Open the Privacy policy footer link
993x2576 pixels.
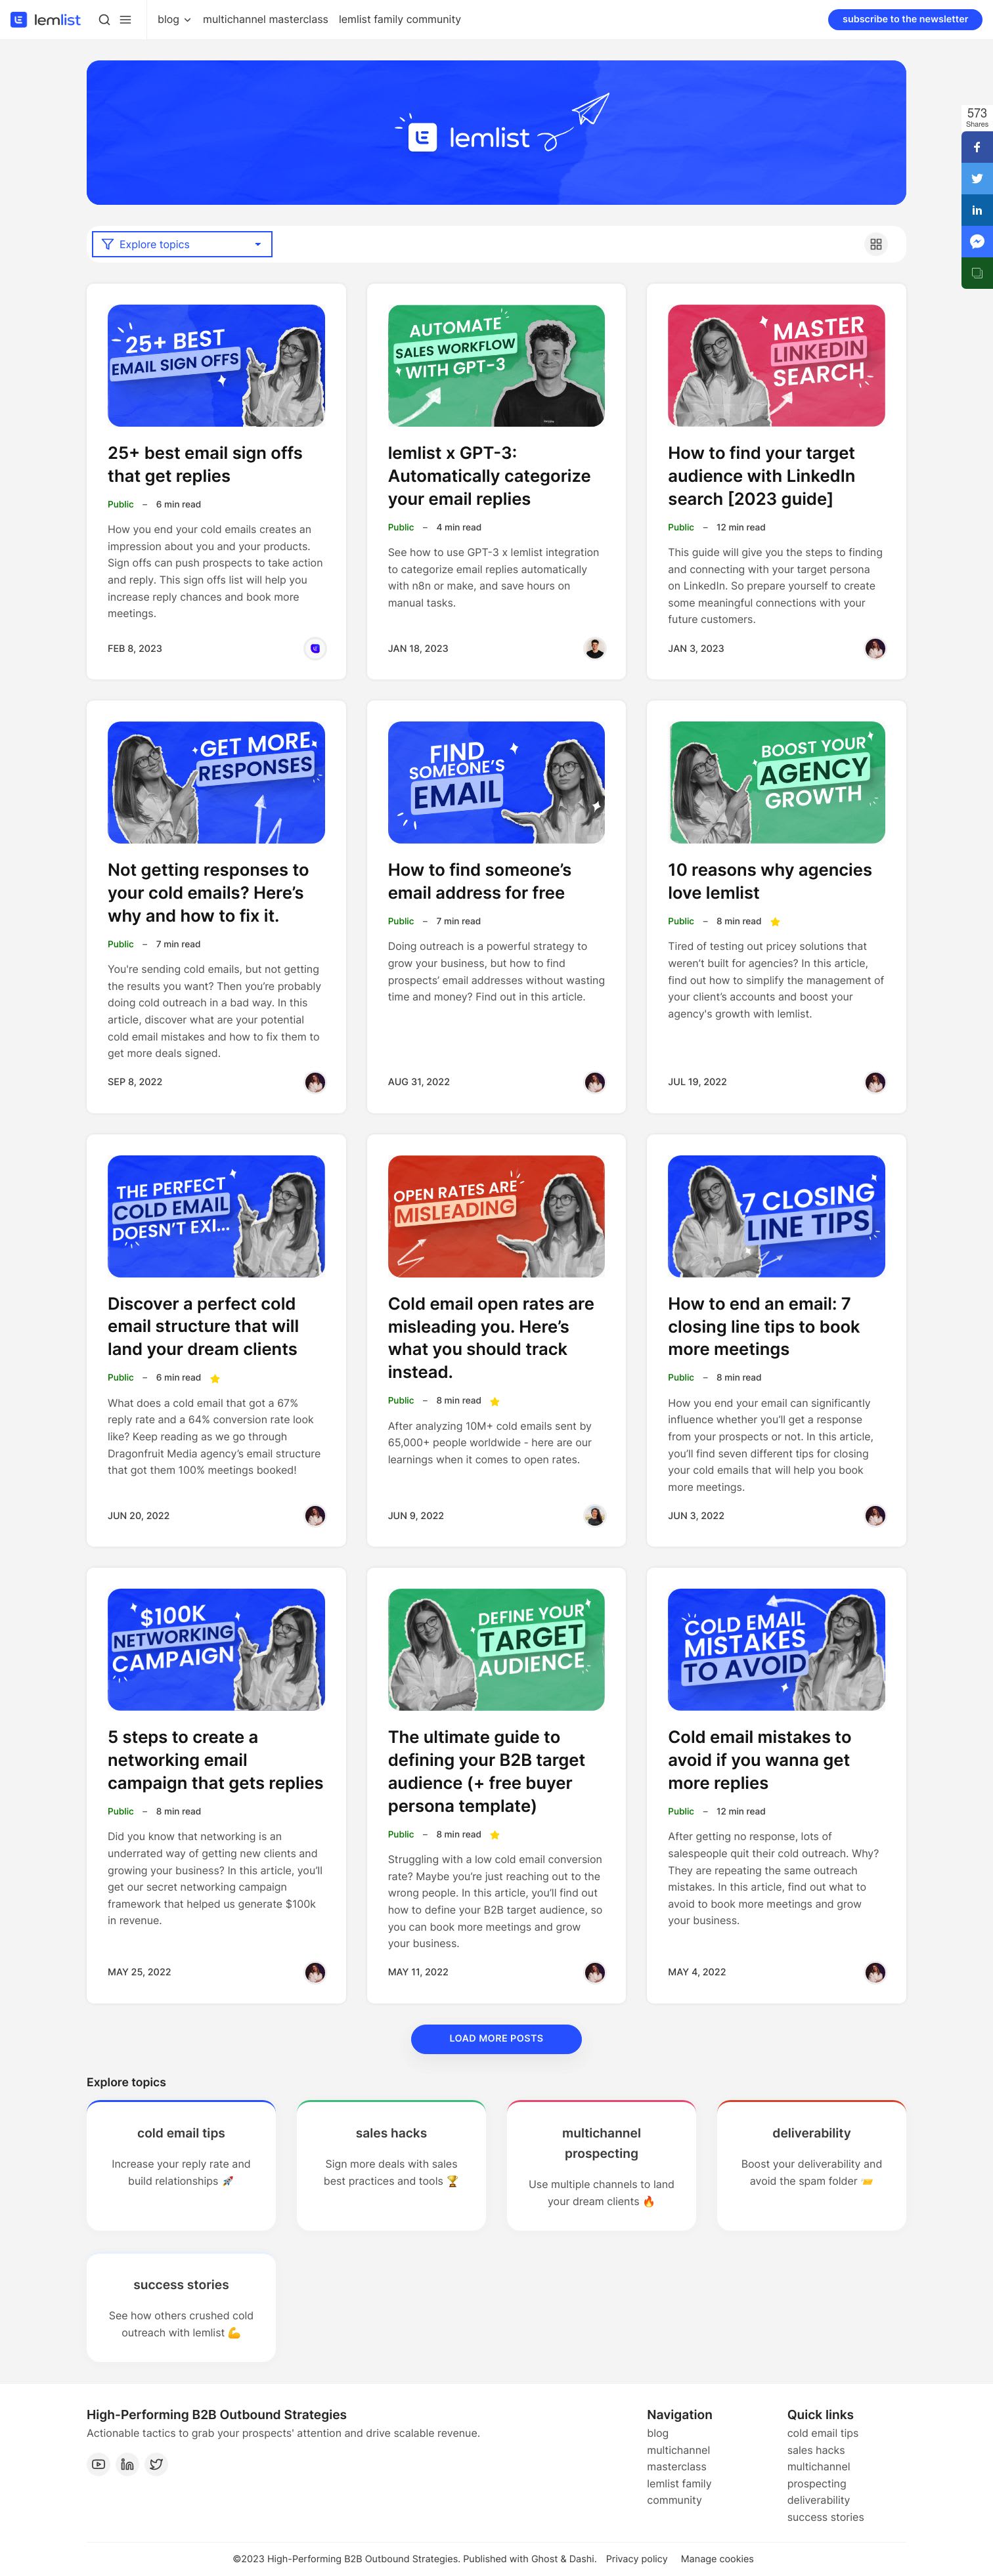point(636,2558)
